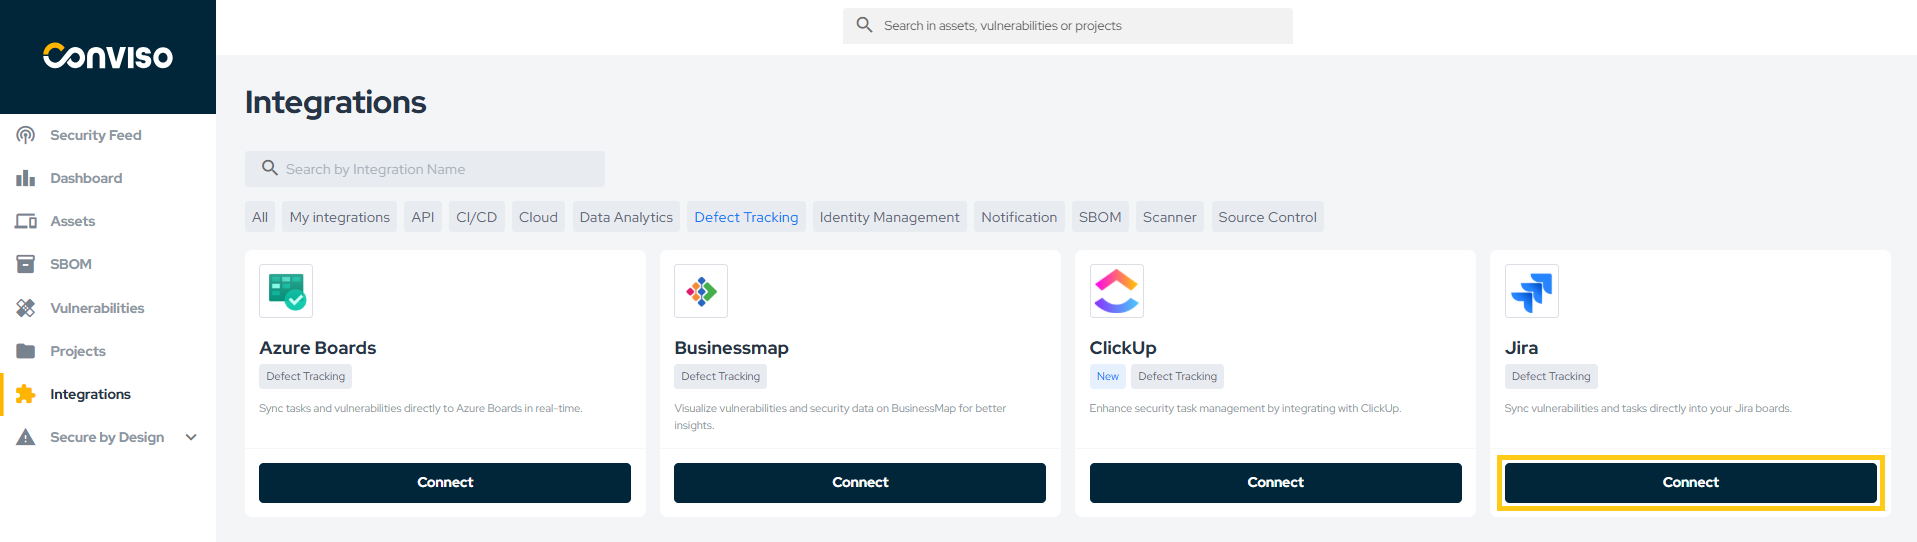Filter by Notification category
The height and width of the screenshot is (542, 1917).
click(1019, 217)
